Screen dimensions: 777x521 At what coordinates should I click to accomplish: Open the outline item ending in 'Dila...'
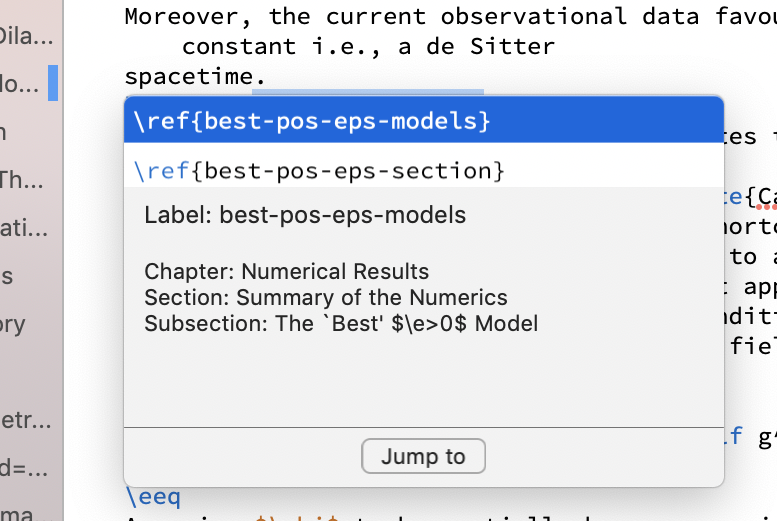tap(15, 36)
